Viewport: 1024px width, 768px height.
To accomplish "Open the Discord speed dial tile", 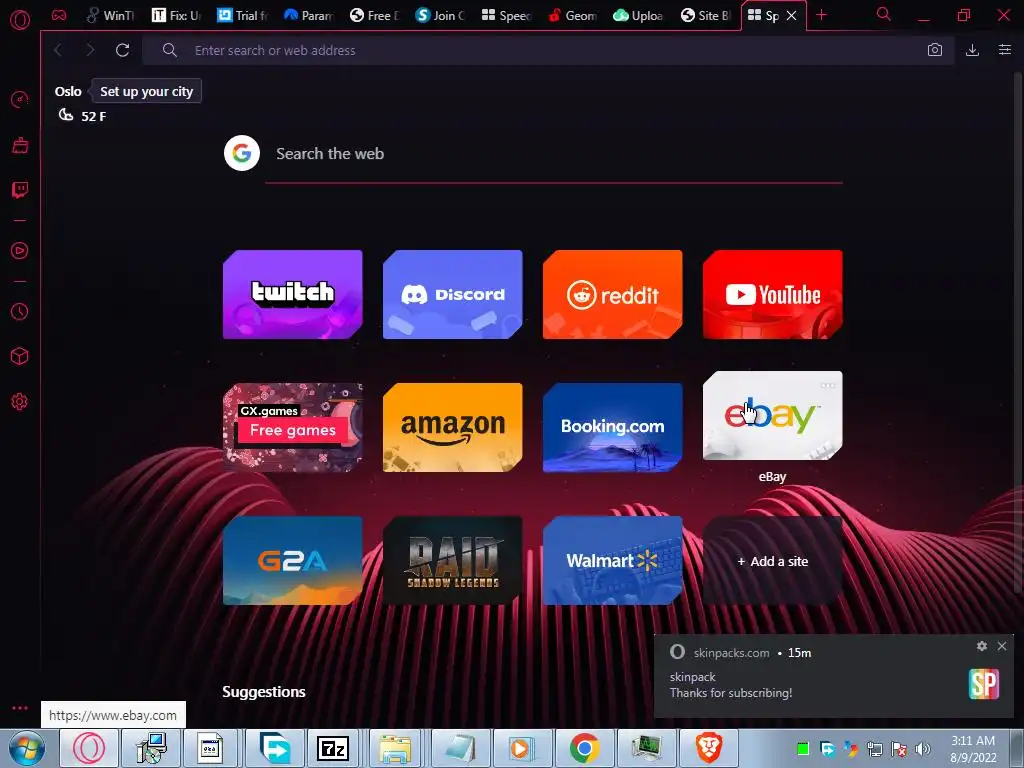I will (453, 295).
